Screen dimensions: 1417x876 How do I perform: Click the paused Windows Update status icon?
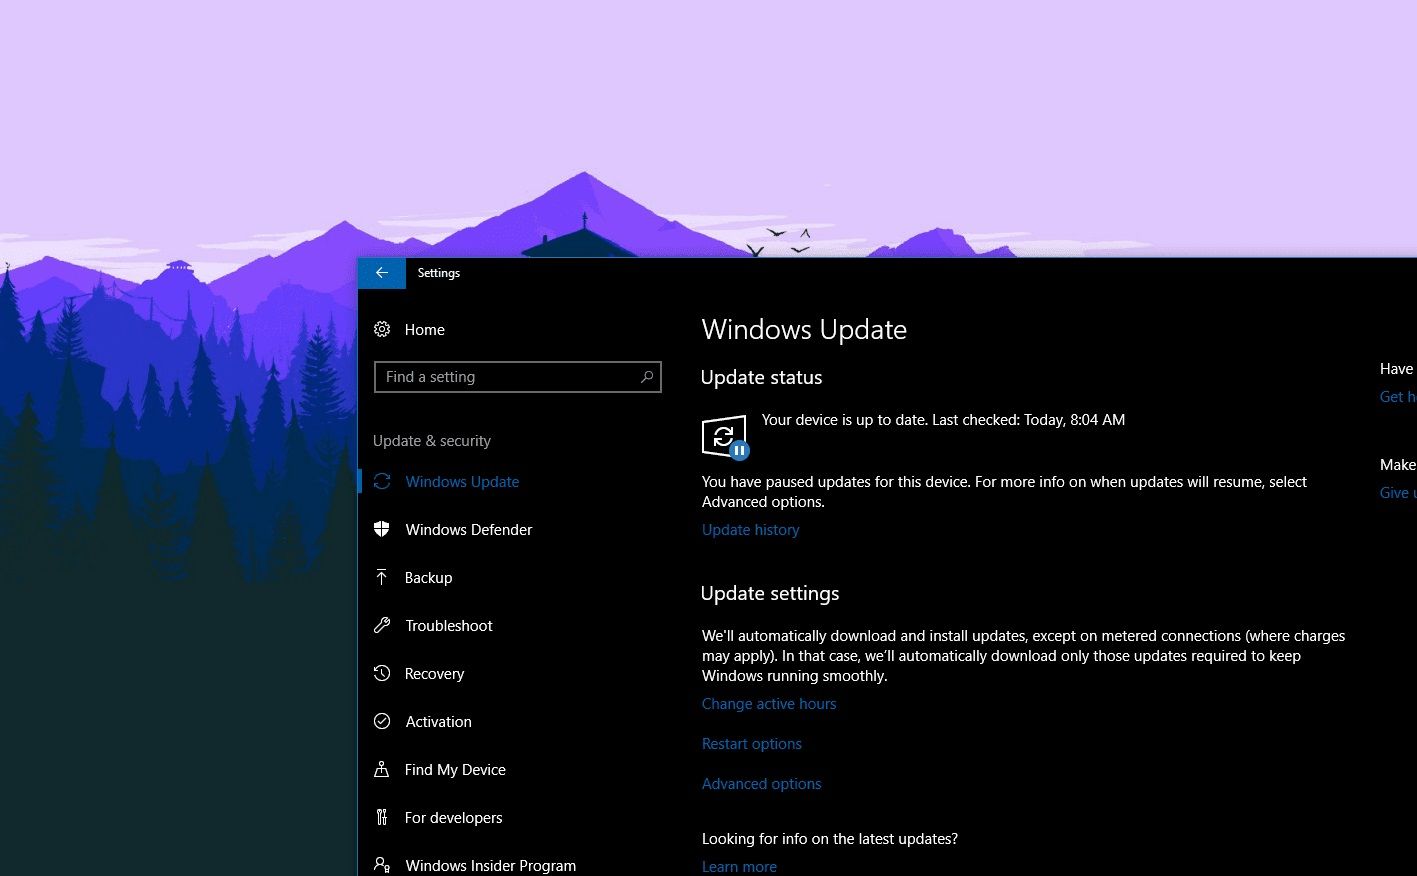[724, 437]
